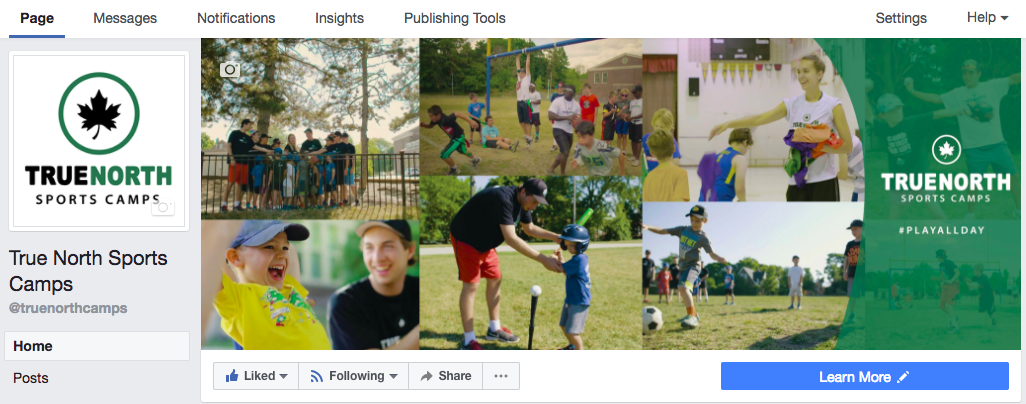Open the Publishing Tools tab
Screen dimensions: 1026x404
pyautogui.click(x=455, y=18)
